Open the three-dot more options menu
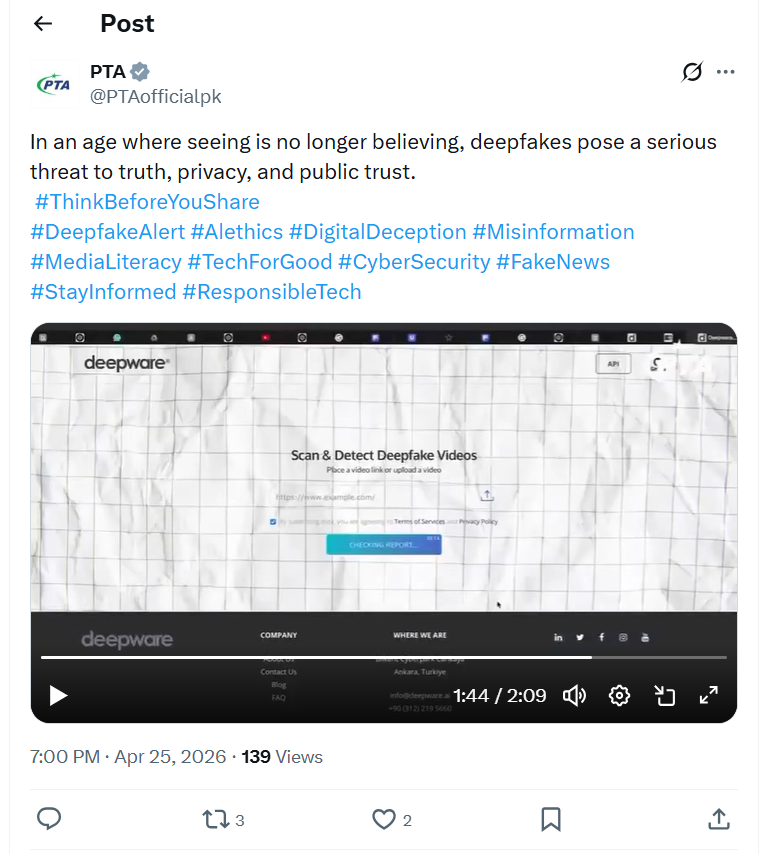The width and height of the screenshot is (777, 854). click(x=725, y=71)
